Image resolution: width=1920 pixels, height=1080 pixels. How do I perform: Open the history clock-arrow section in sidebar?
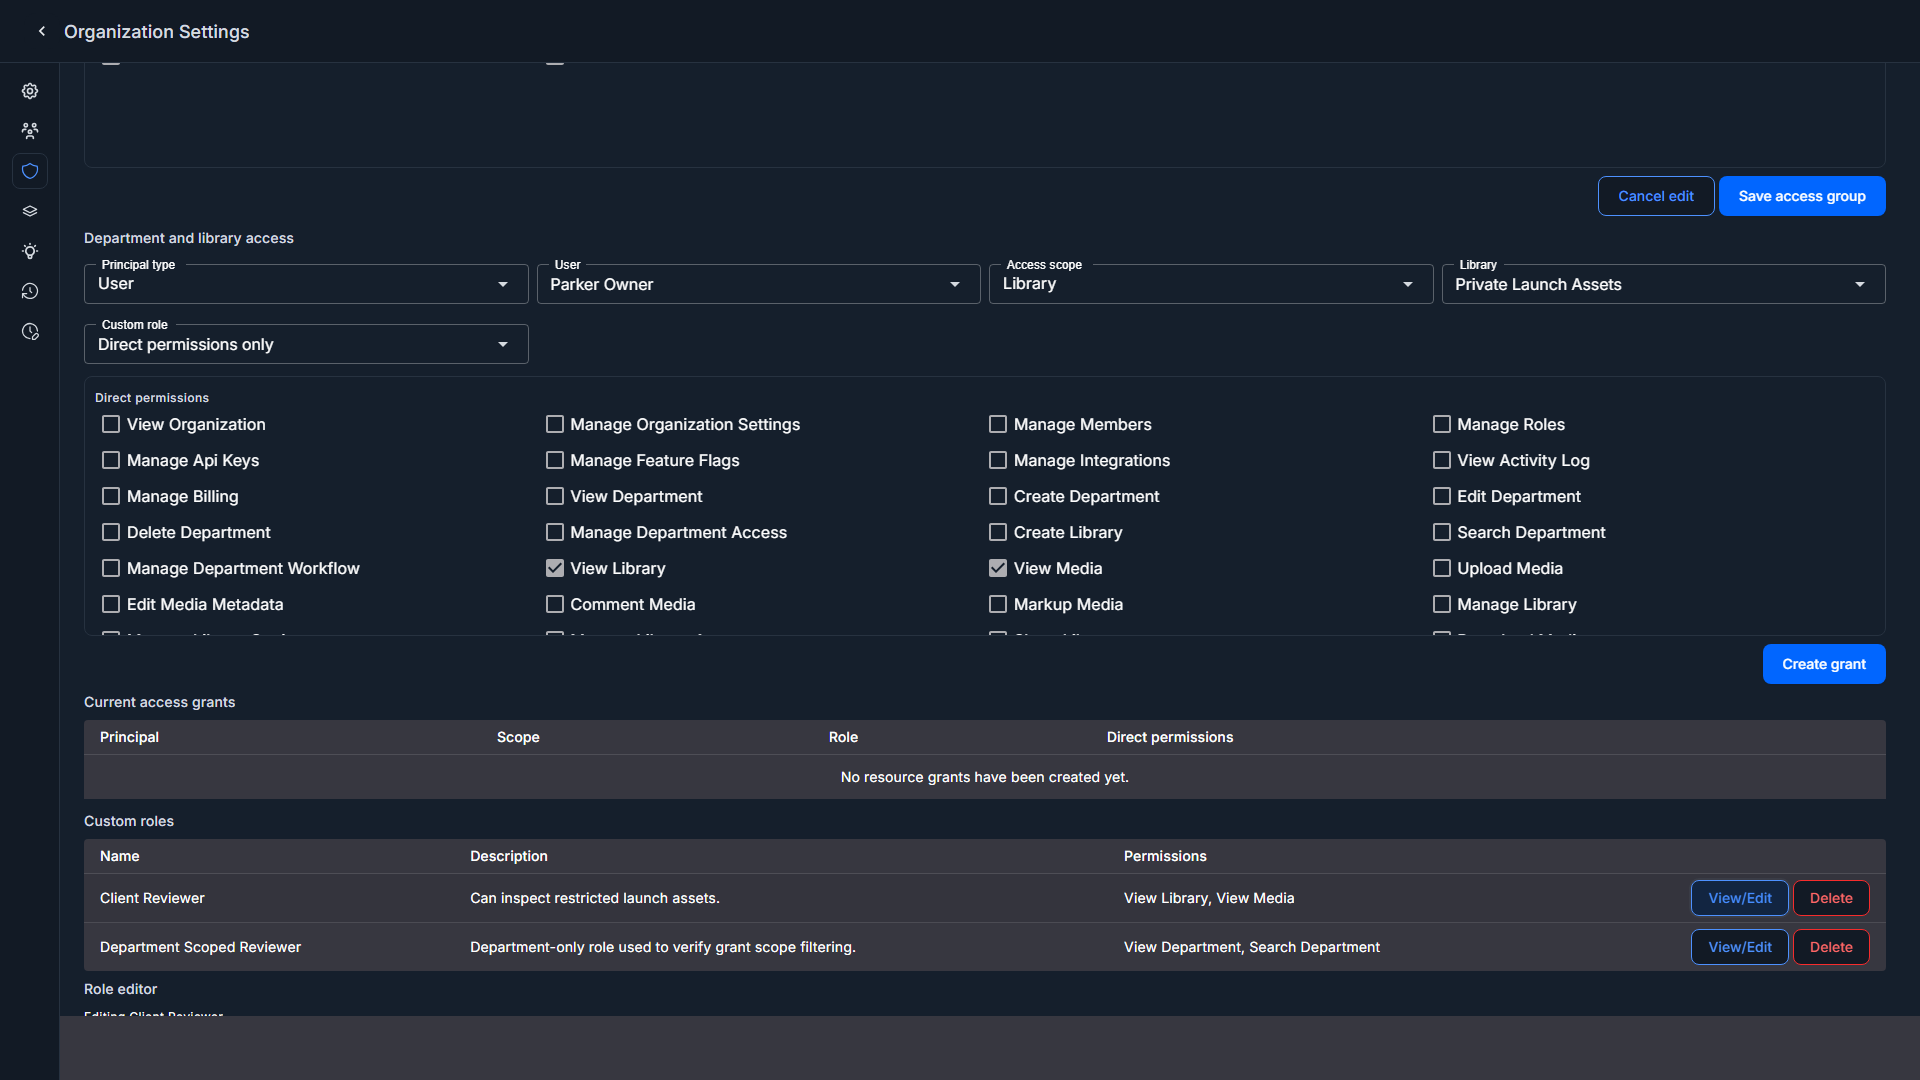tap(30, 291)
